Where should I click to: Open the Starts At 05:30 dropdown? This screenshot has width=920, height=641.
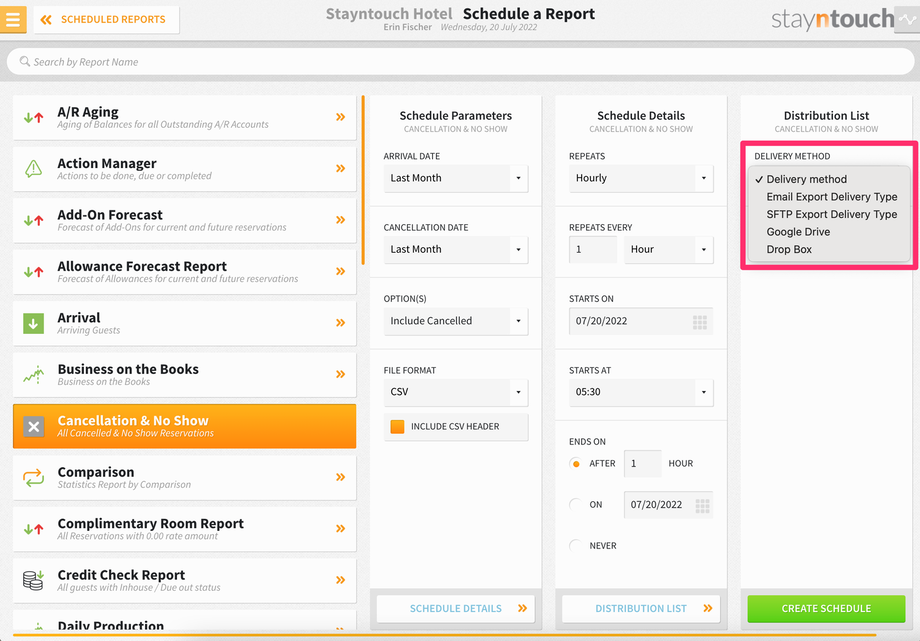(641, 392)
